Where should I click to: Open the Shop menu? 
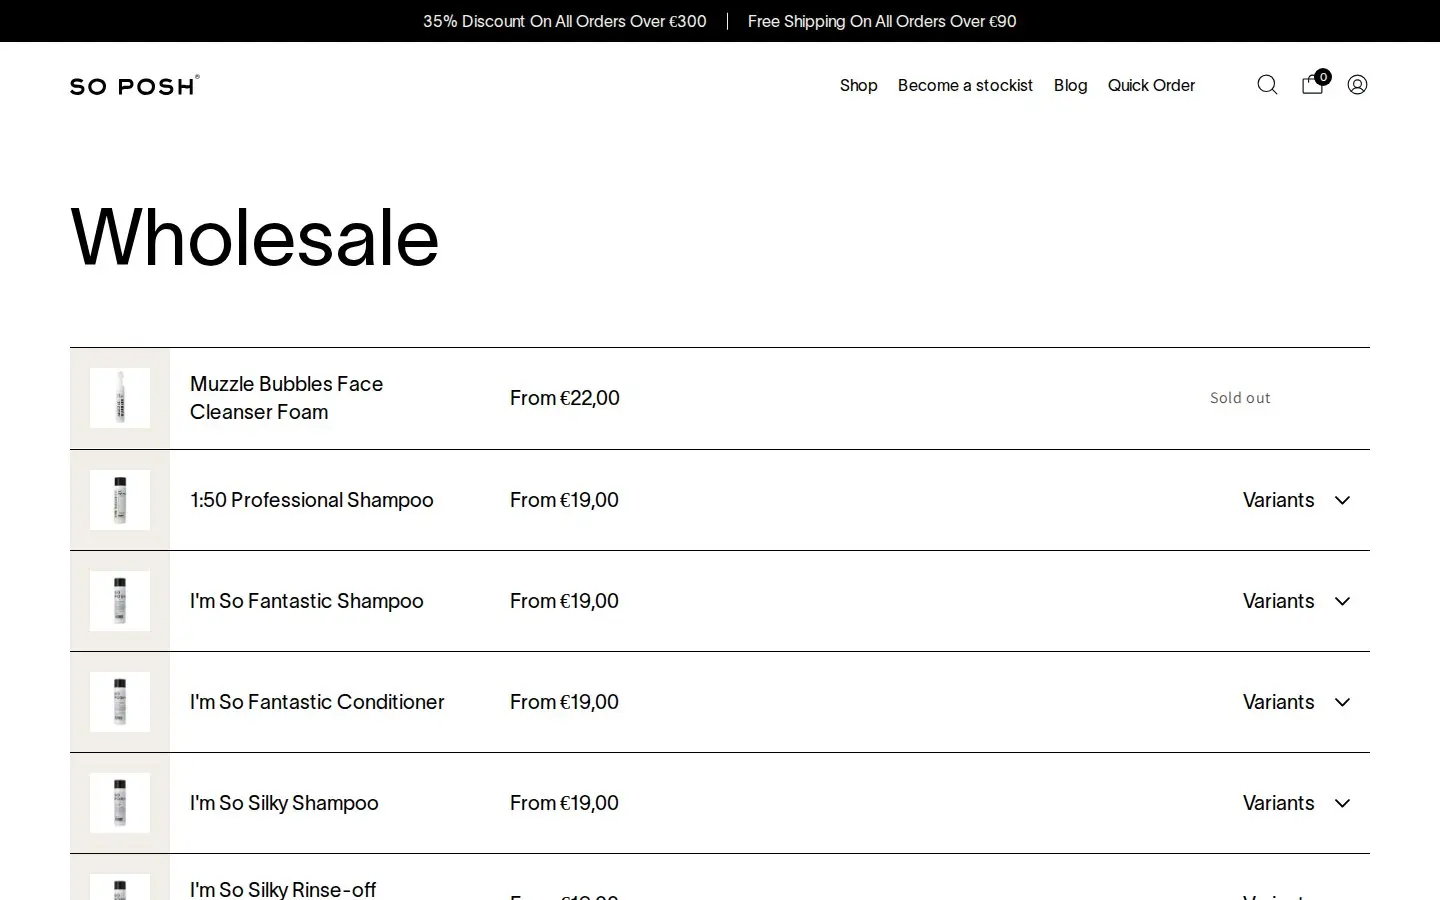(858, 85)
